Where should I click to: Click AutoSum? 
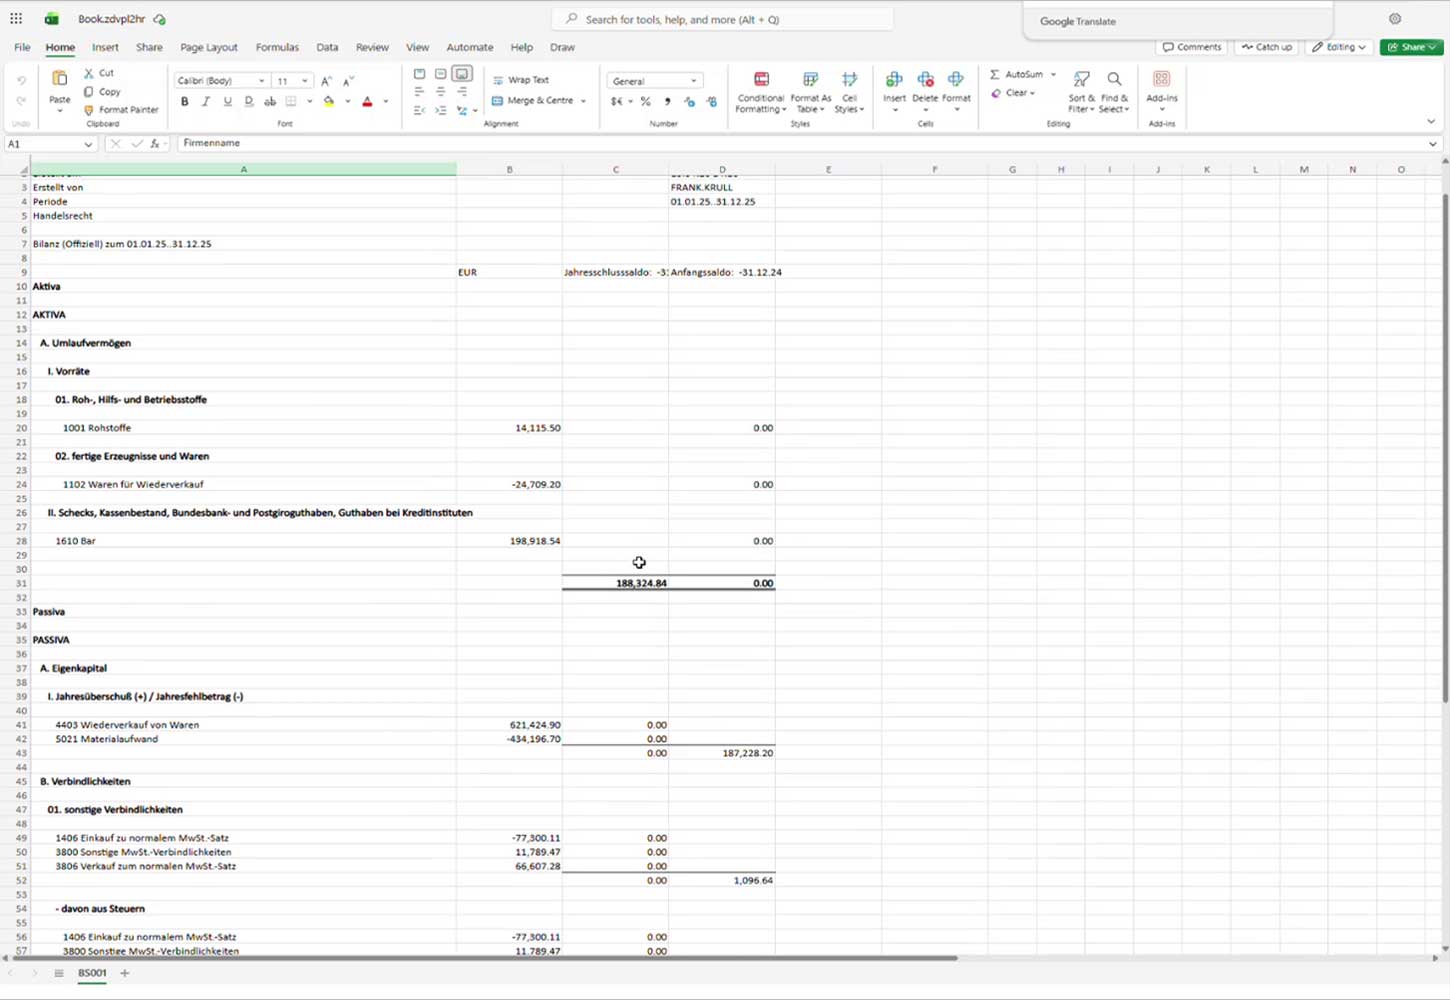point(1017,74)
